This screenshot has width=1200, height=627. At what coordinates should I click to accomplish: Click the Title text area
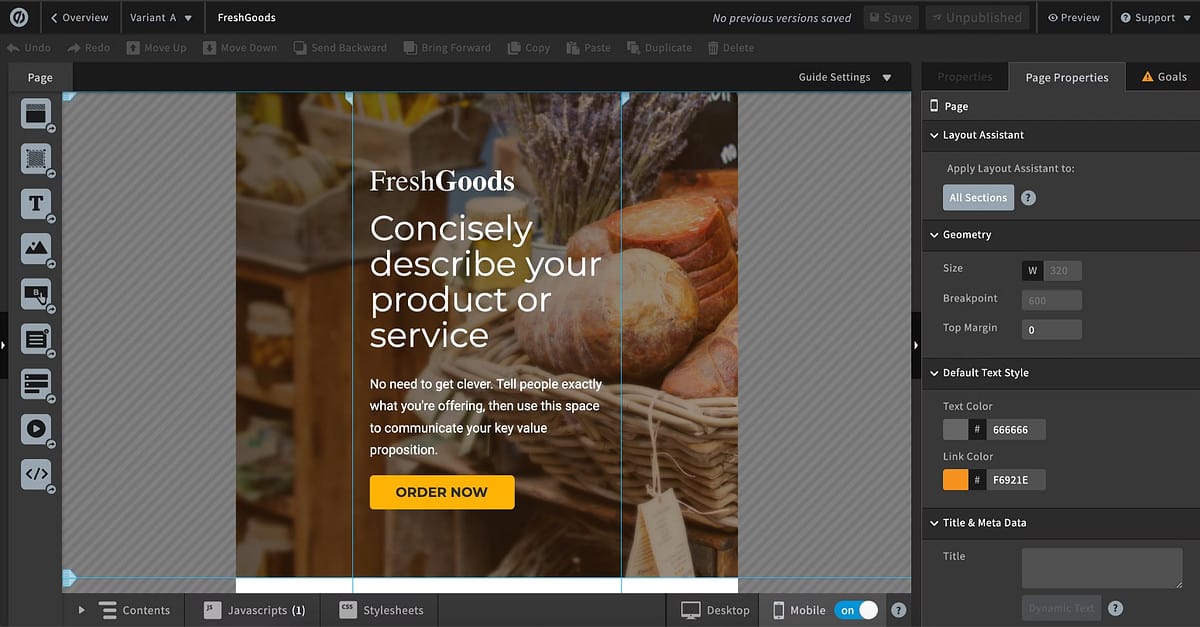[x=1102, y=568]
